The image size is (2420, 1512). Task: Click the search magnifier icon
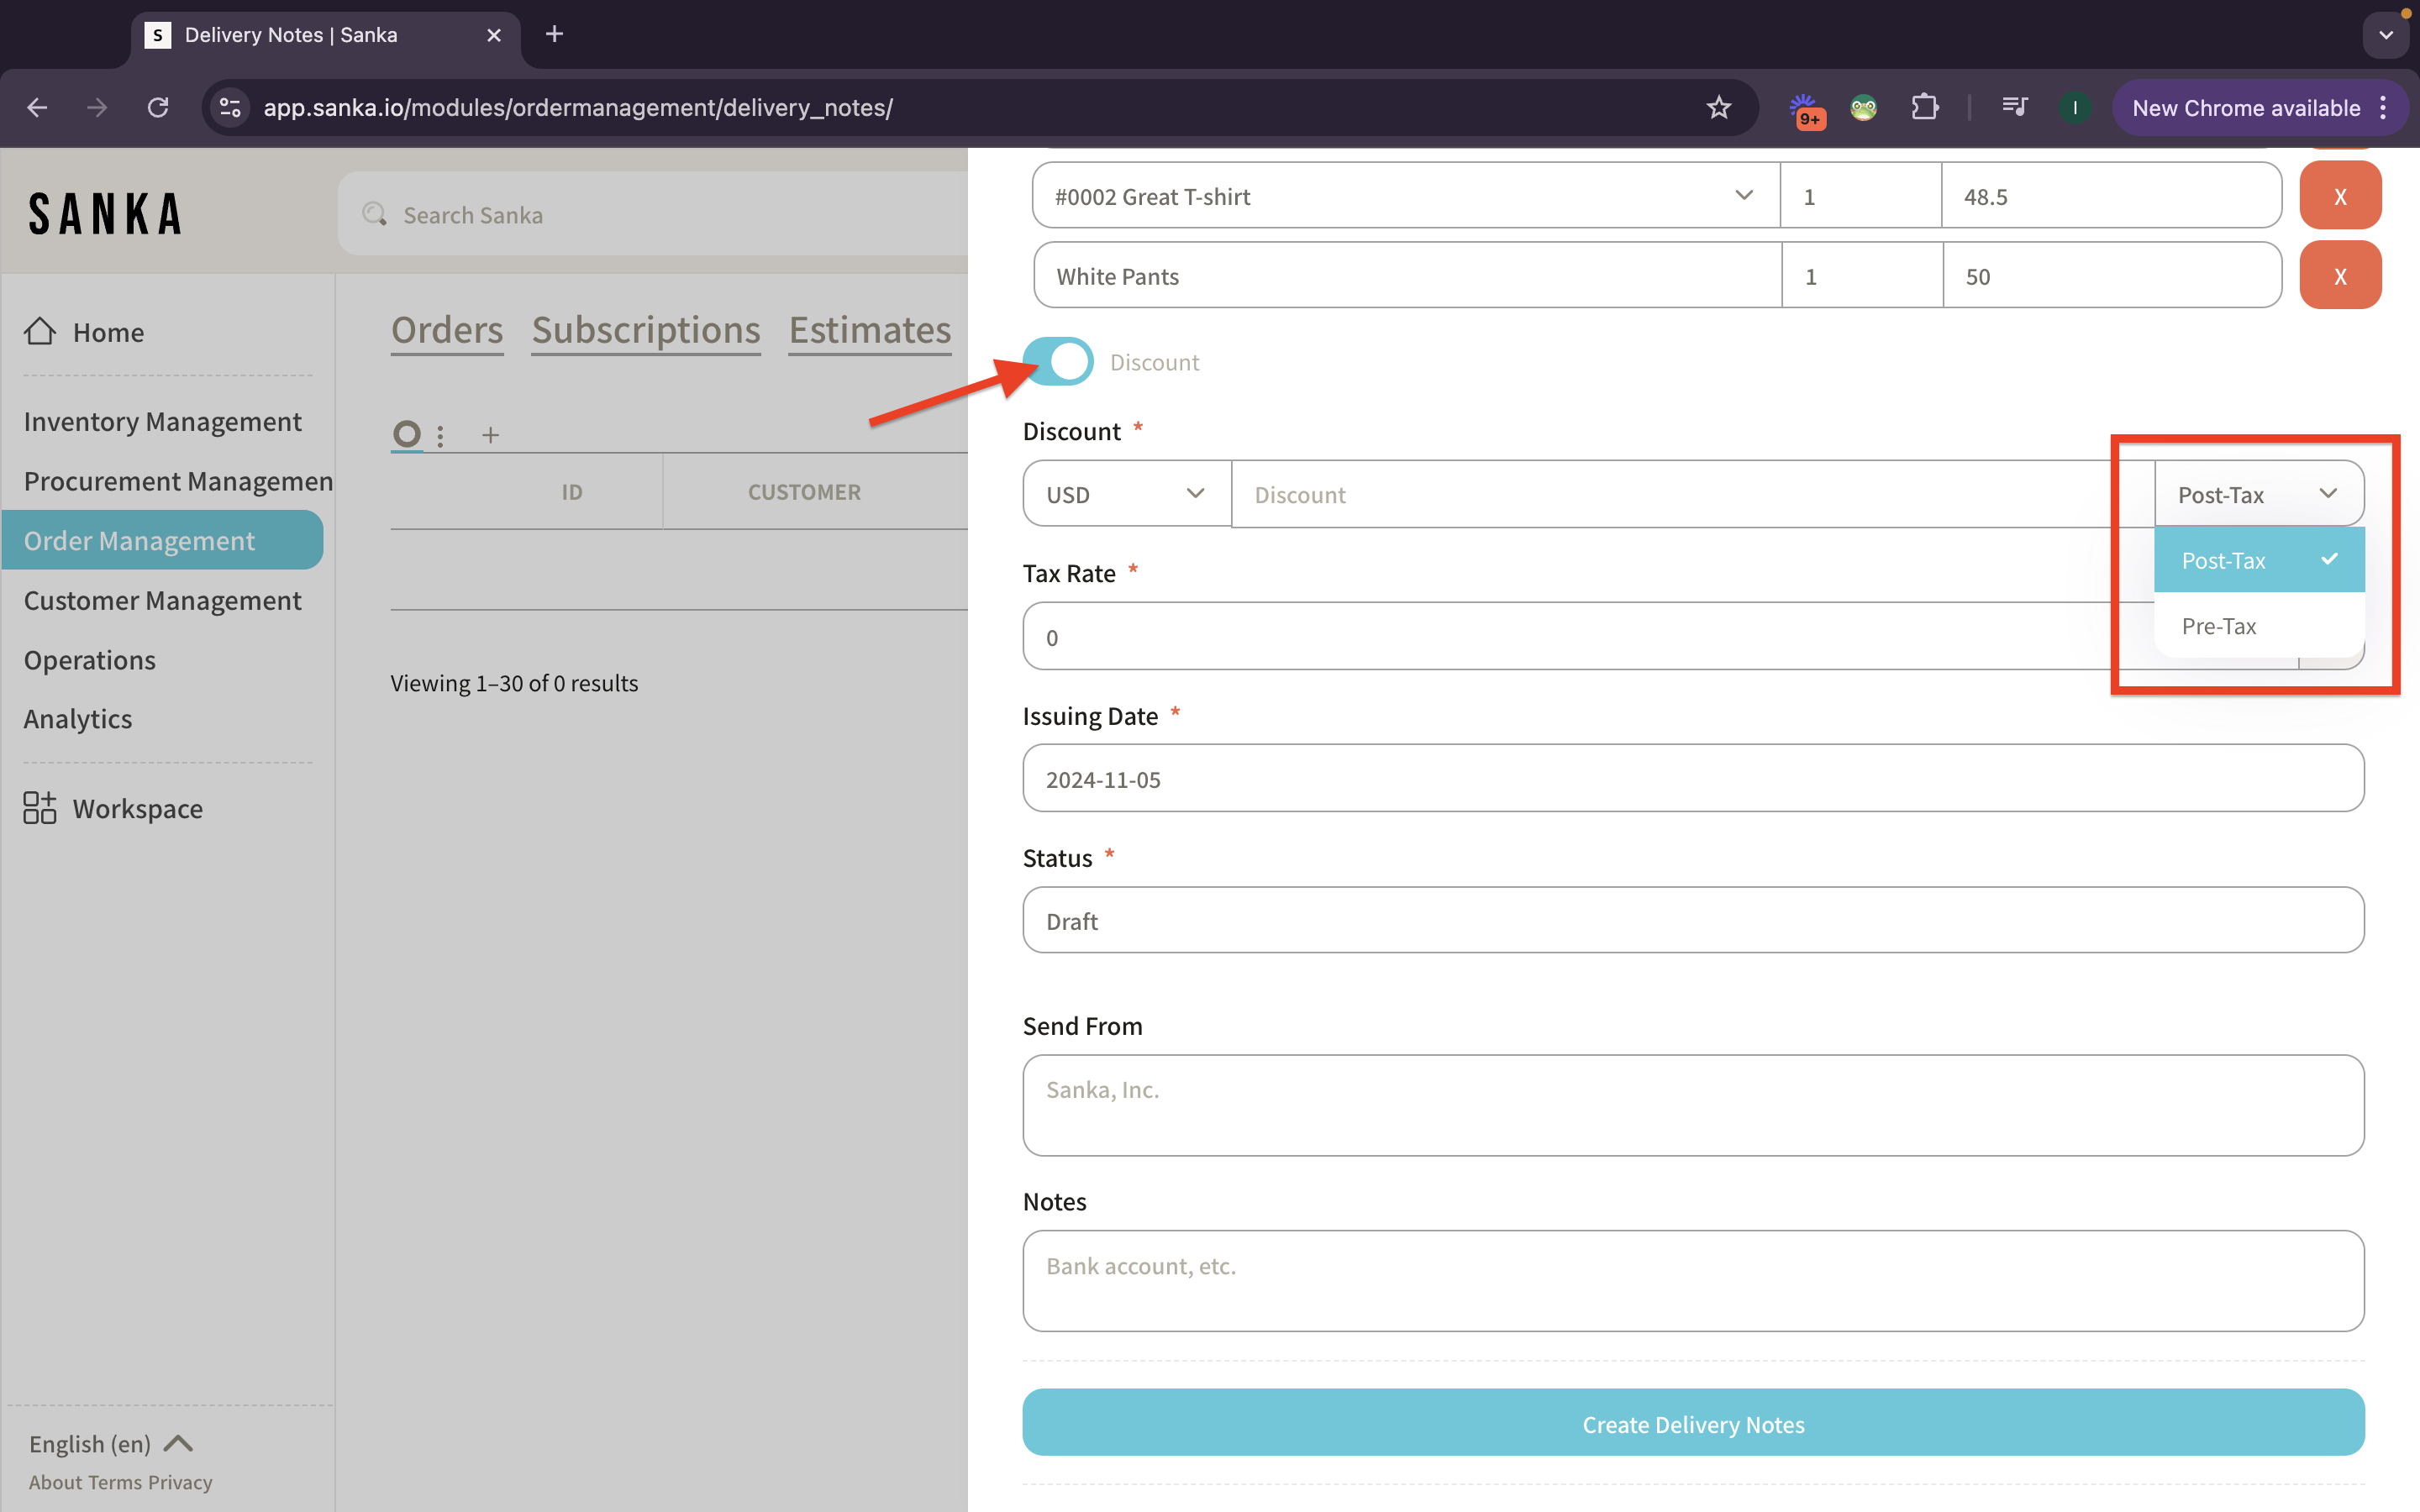(x=375, y=214)
